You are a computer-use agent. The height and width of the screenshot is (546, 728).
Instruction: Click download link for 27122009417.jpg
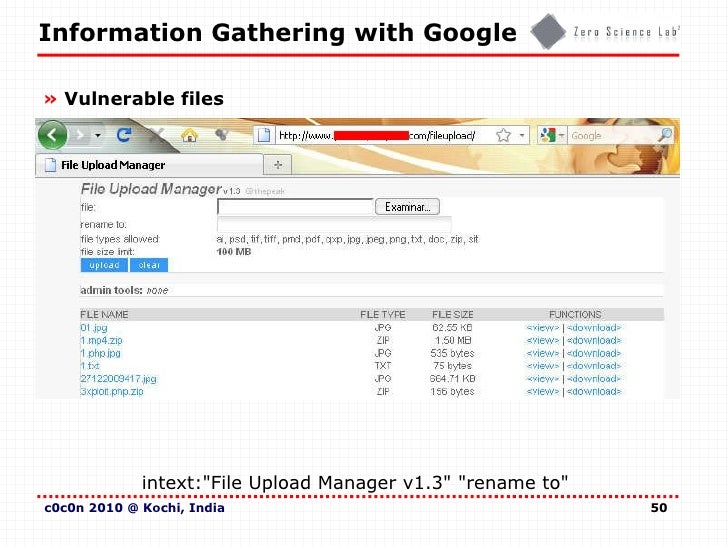click(594, 379)
